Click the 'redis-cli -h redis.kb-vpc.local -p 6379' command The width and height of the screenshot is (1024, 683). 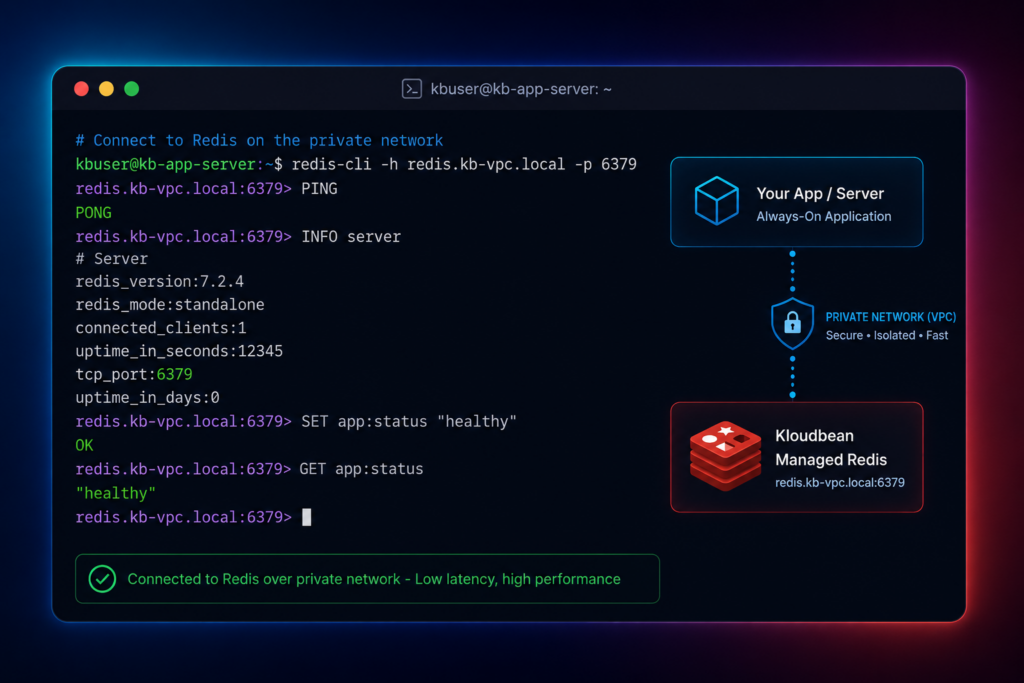464,164
